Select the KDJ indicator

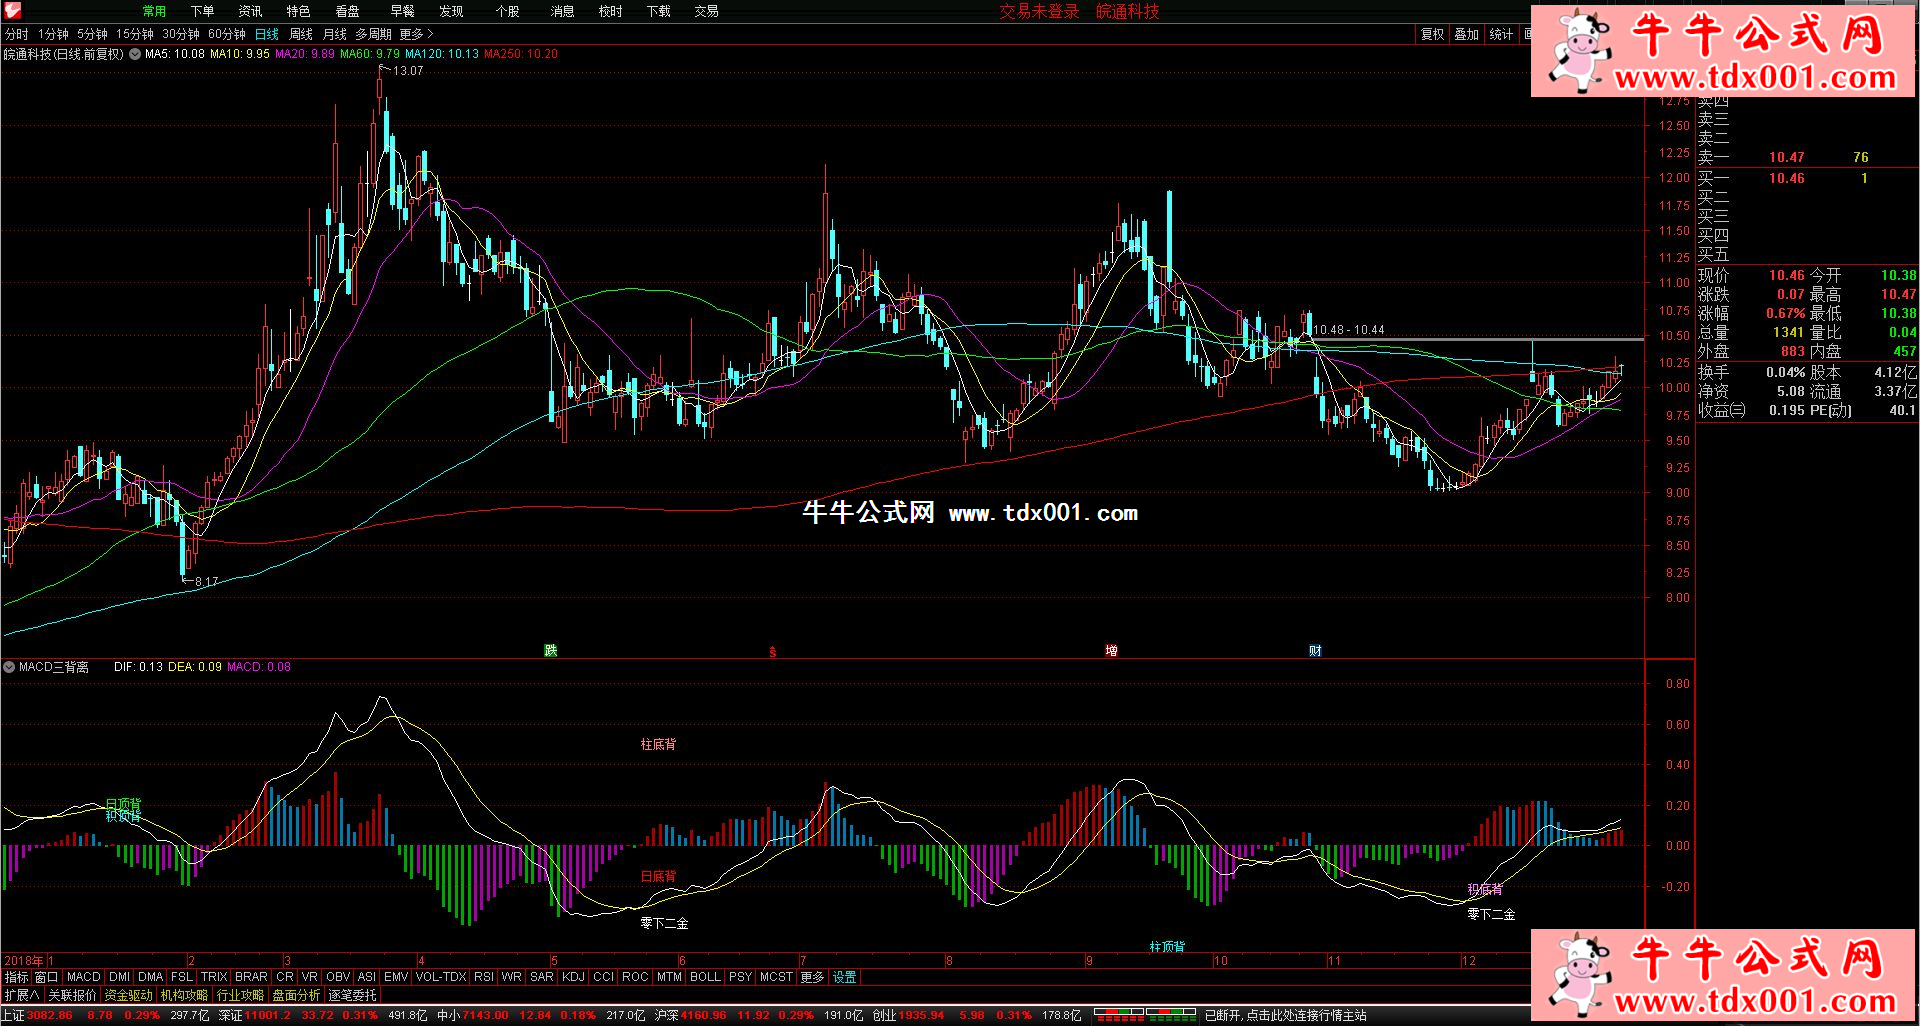(x=573, y=977)
